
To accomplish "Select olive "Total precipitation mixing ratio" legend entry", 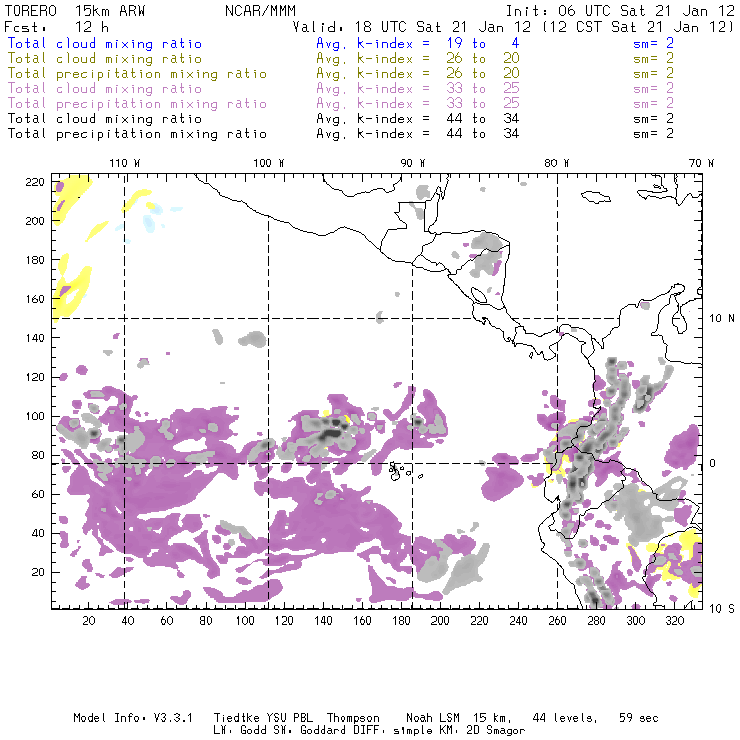I will [137, 74].
